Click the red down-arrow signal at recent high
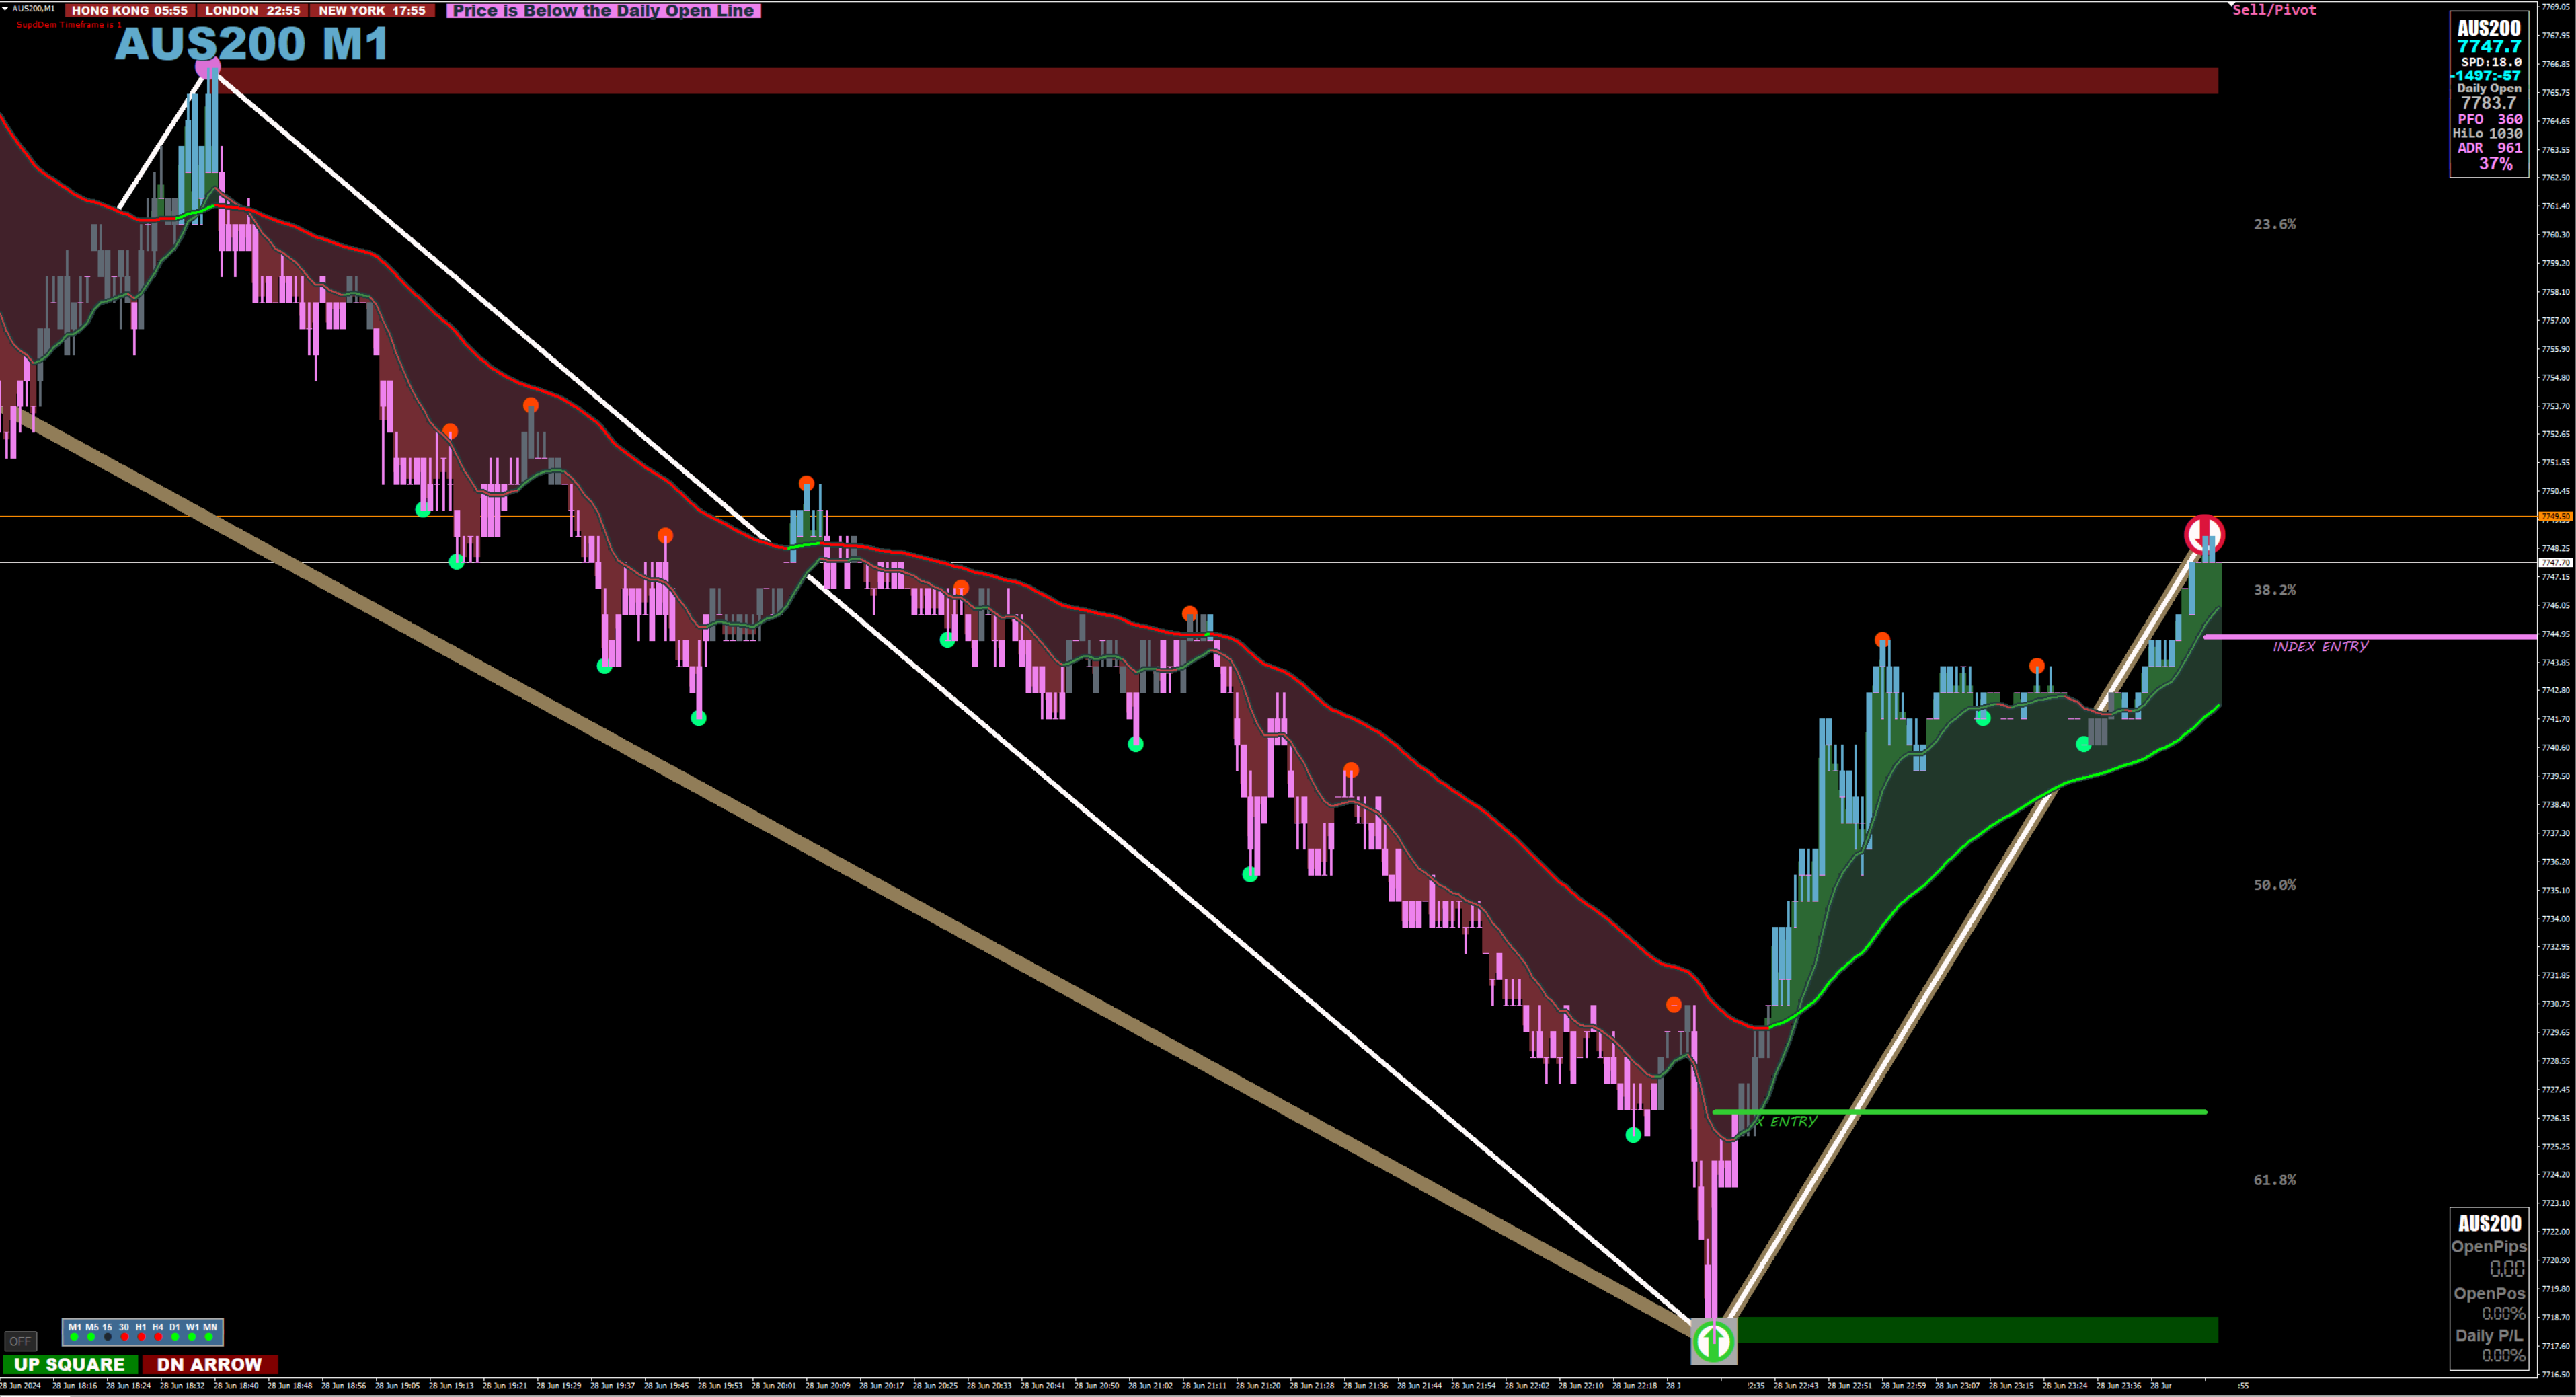This screenshot has height=1397, width=2576. coord(2204,535)
